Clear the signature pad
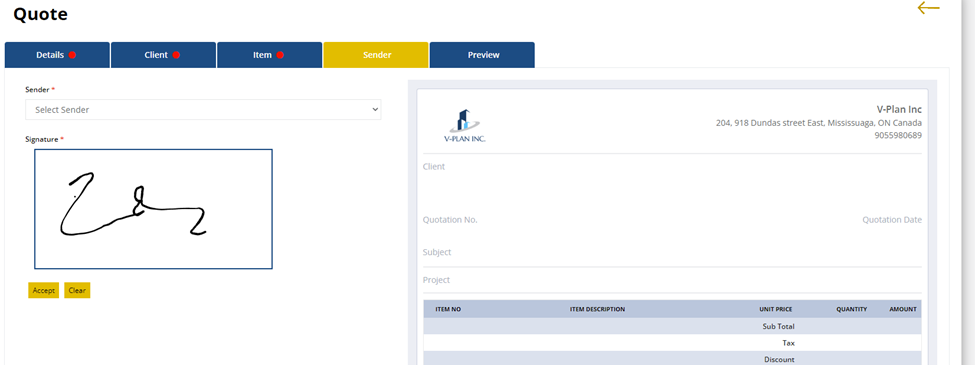The width and height of the screenshot is (975, 365). [77, 290]
